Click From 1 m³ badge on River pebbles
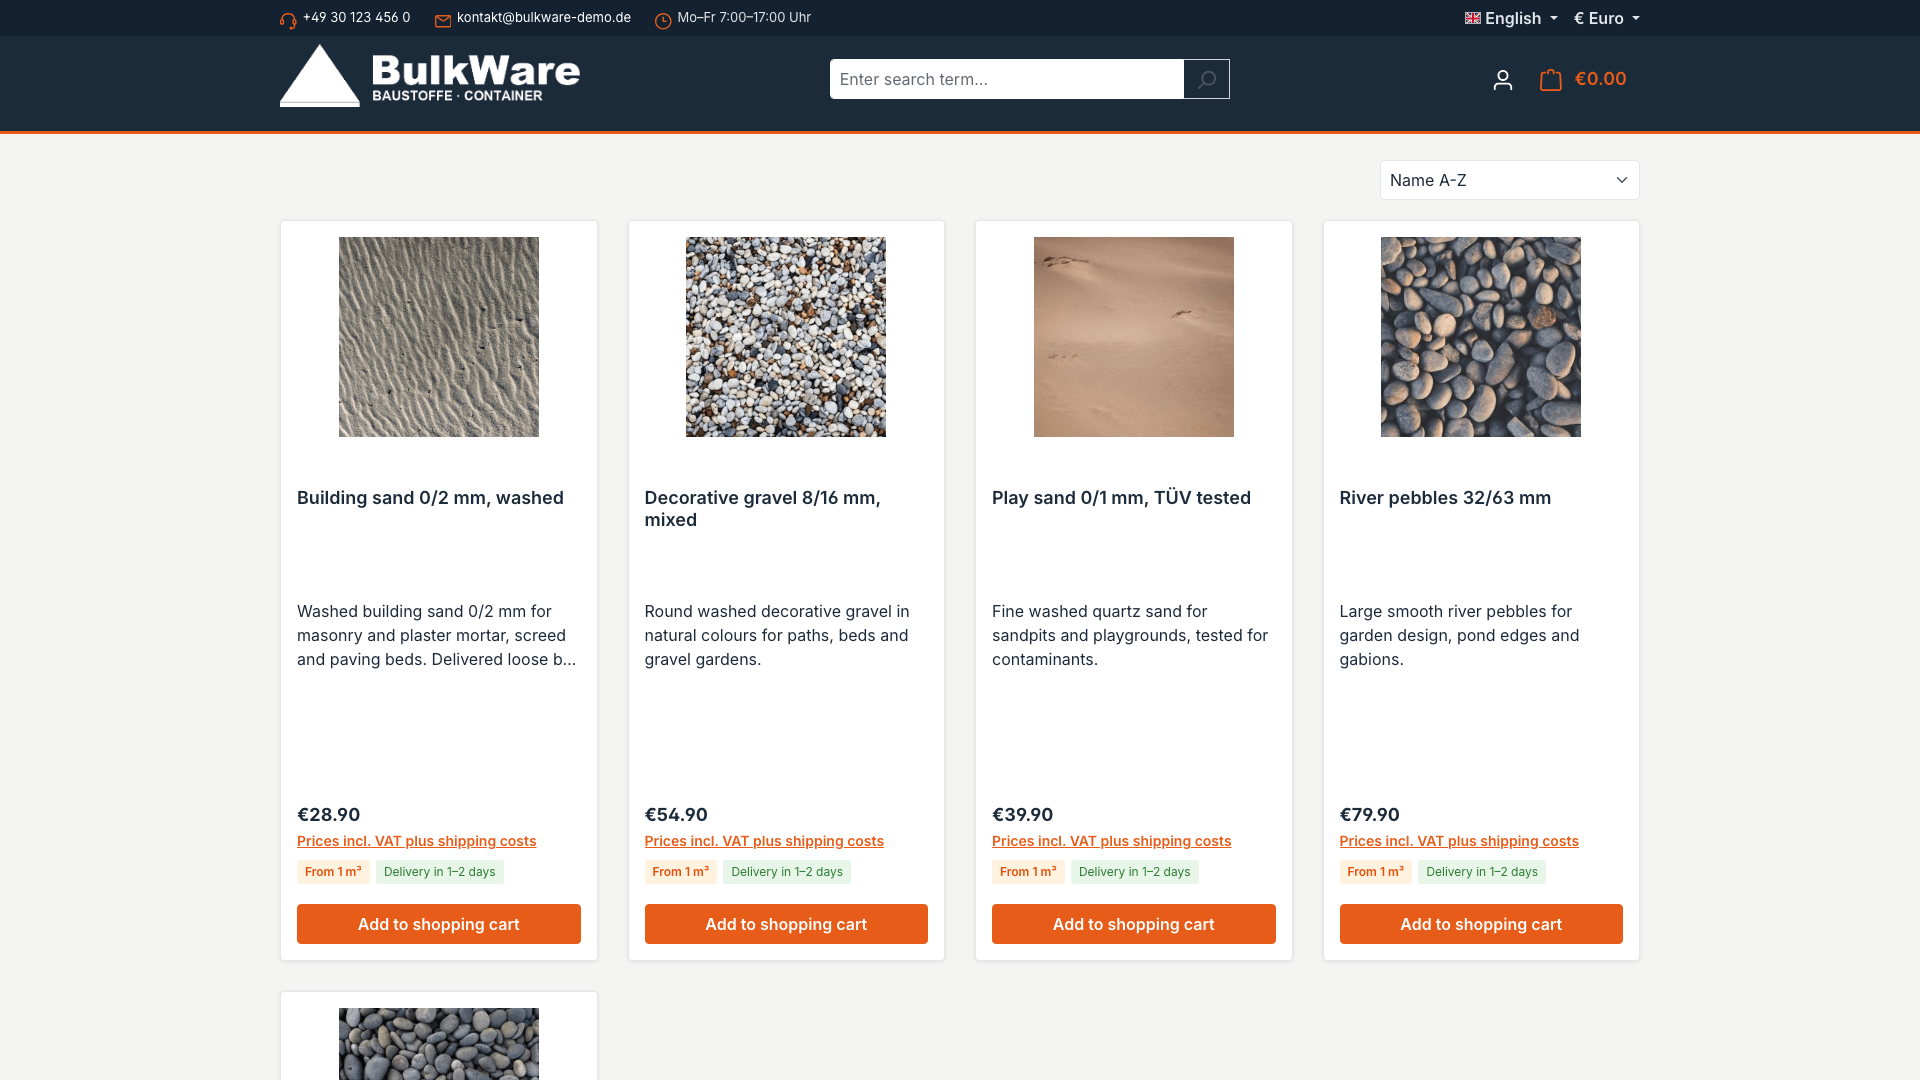Screen dimensions: 1920x1080 tap(1375, 872)
